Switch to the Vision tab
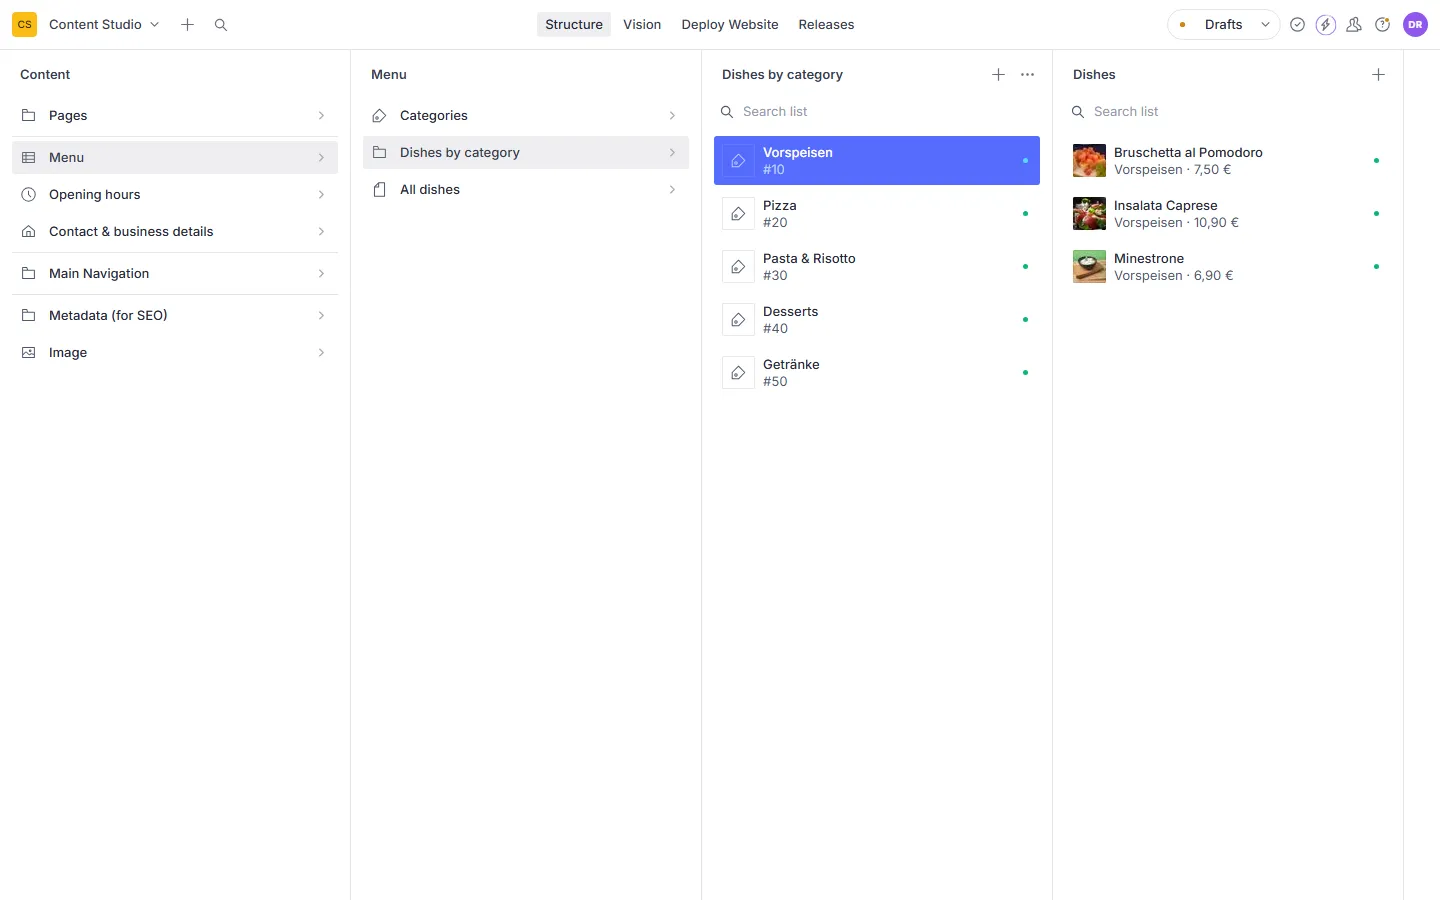 click(642, 24)
